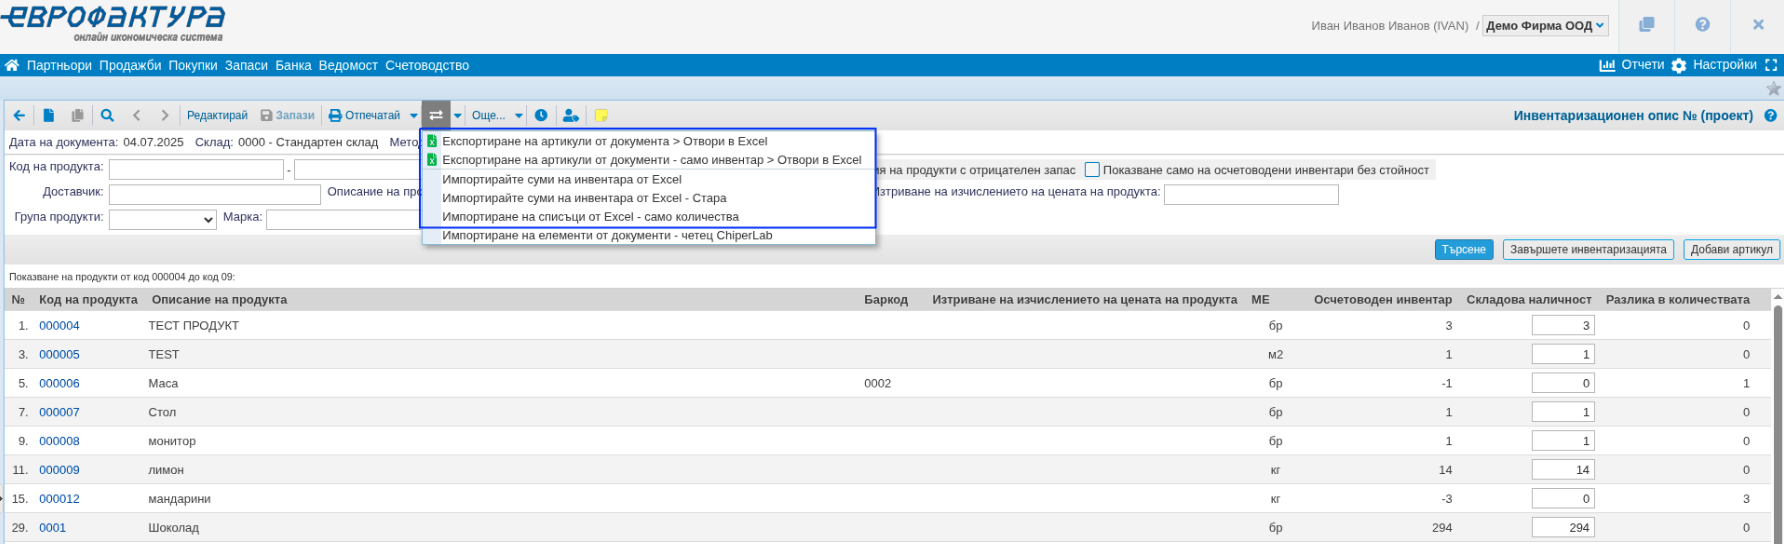Click the new document icon
The image size is (1784, 544).
(x=48, y=115)
